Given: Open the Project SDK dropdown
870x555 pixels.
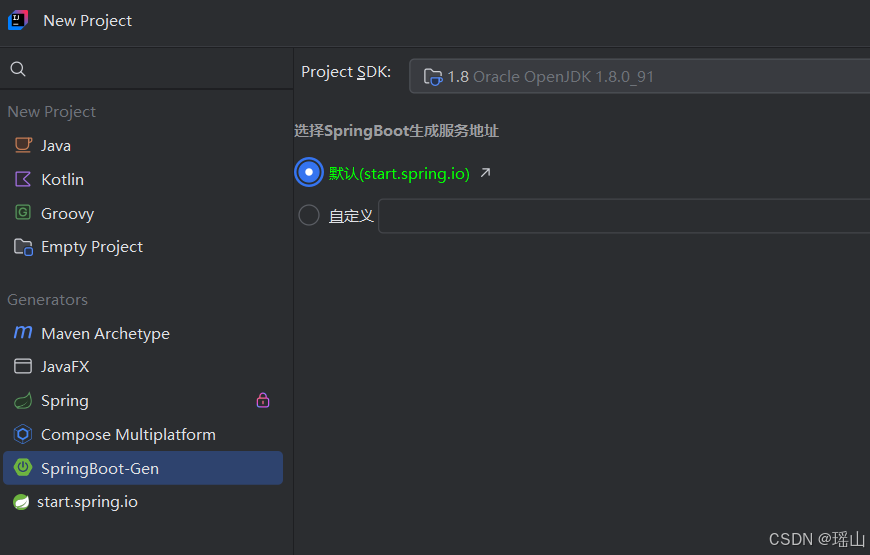Looking at the screenshot, I should click(x=639, y=76).
